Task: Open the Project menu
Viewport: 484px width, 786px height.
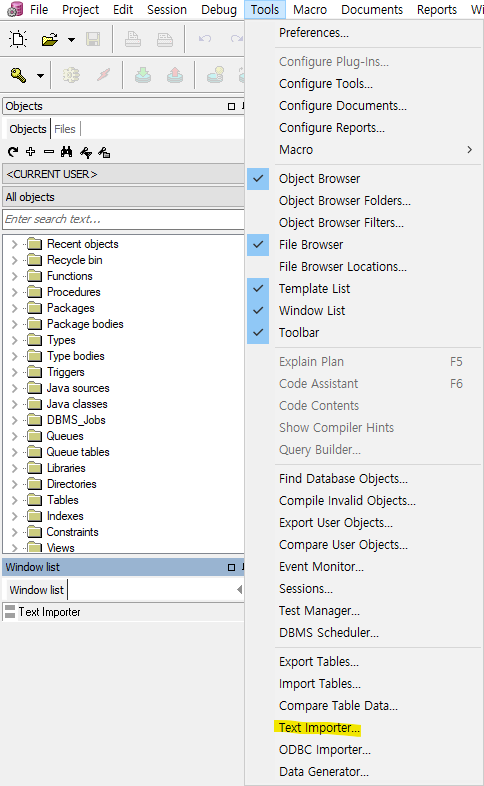Action: point(81,10)
